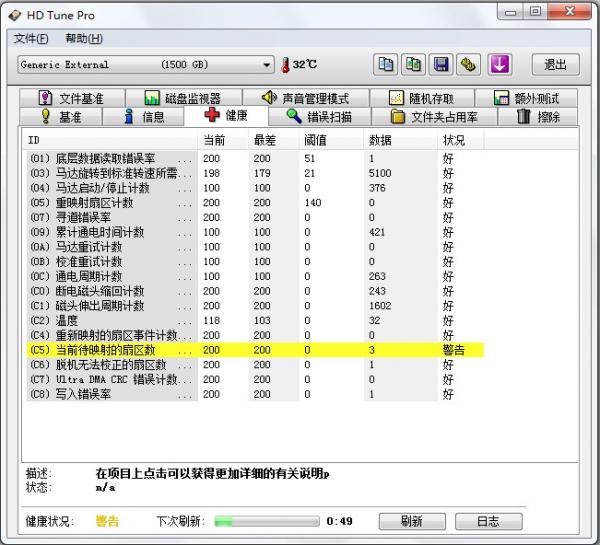Image resolution: width=600 pixels, height=545 pixels.
Task: Select the (C7) Ultra DMA CRC 错误计数 row
Action: coord(255,379)
